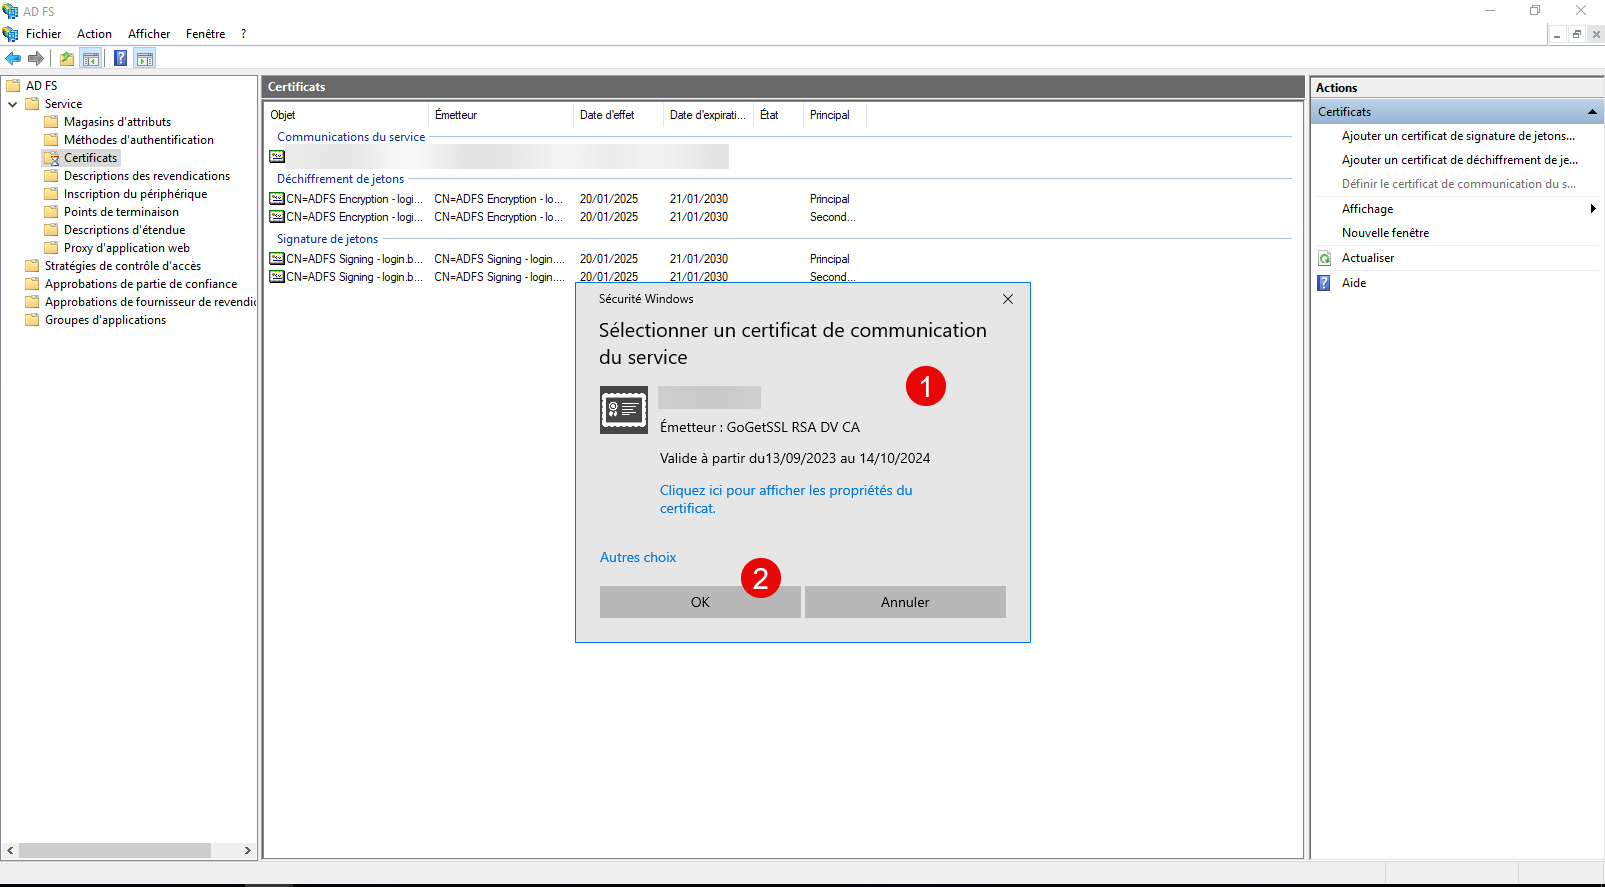
Task: Click the green Actualiser refresh icon
Action: [1324, 258]
